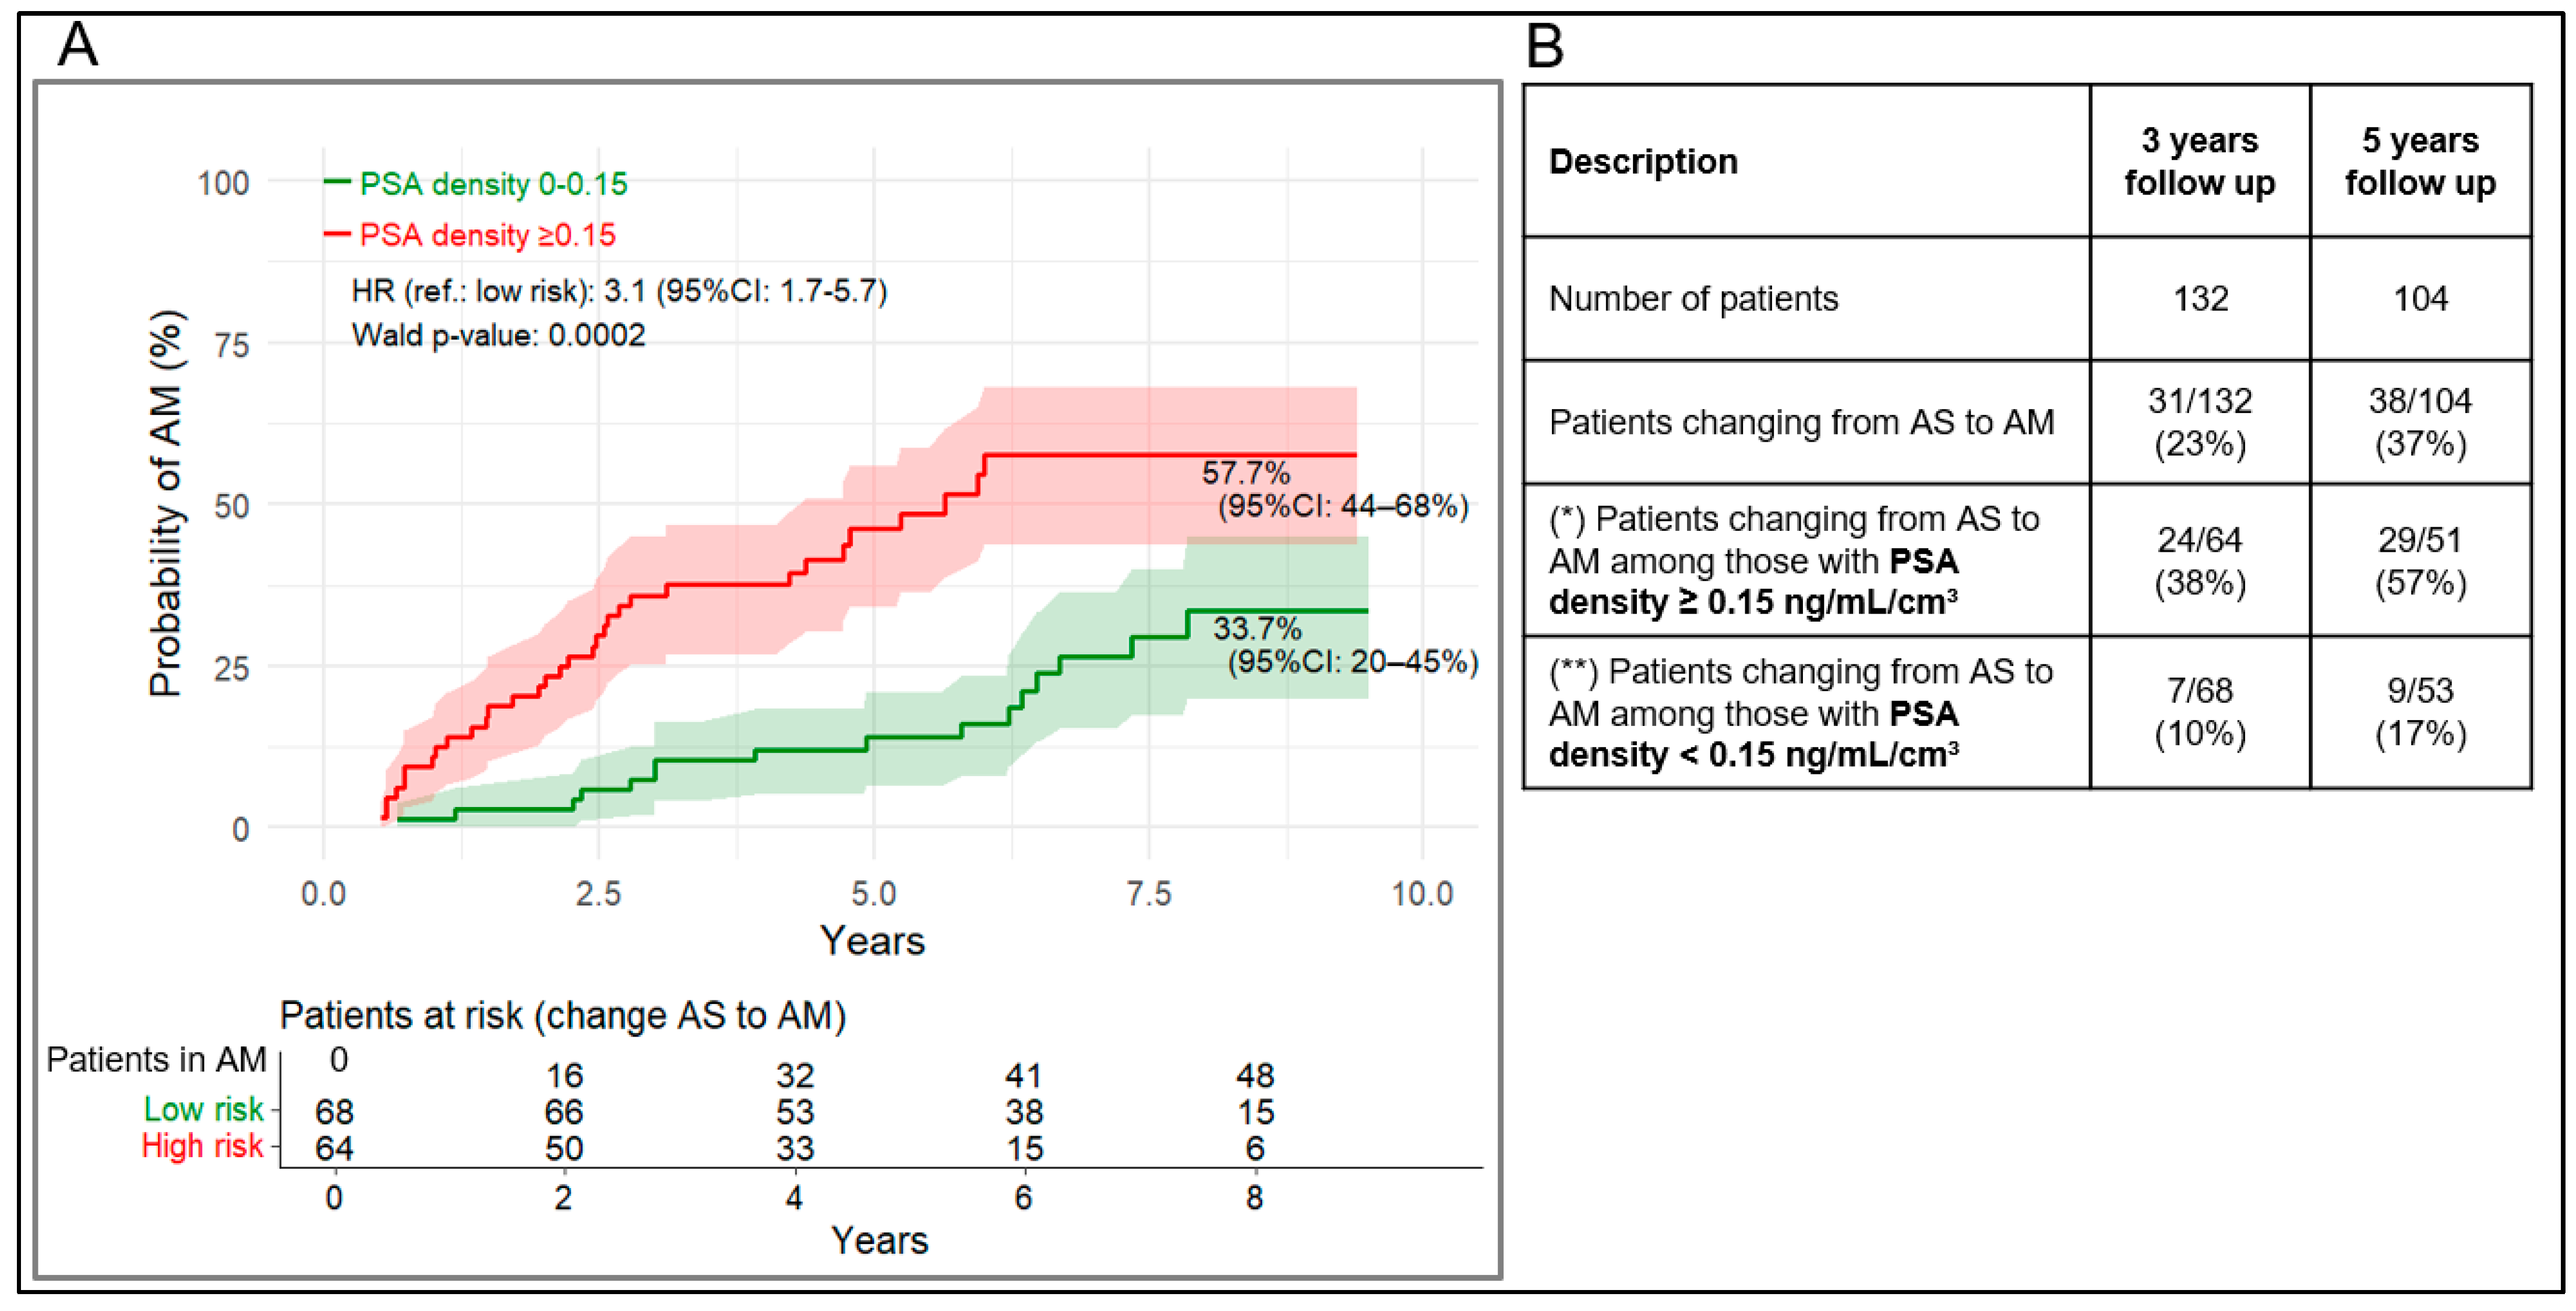Click the hazard ratio HR text line
The height and width of the screenshot is (1311, 2576).
(619, 291)
